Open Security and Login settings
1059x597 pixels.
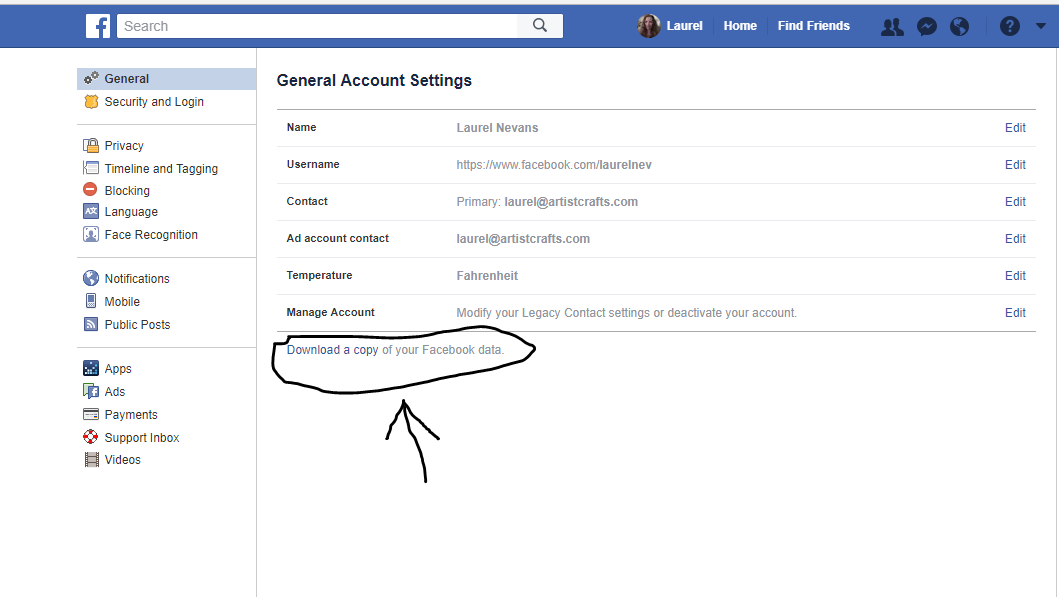[154, 101]
